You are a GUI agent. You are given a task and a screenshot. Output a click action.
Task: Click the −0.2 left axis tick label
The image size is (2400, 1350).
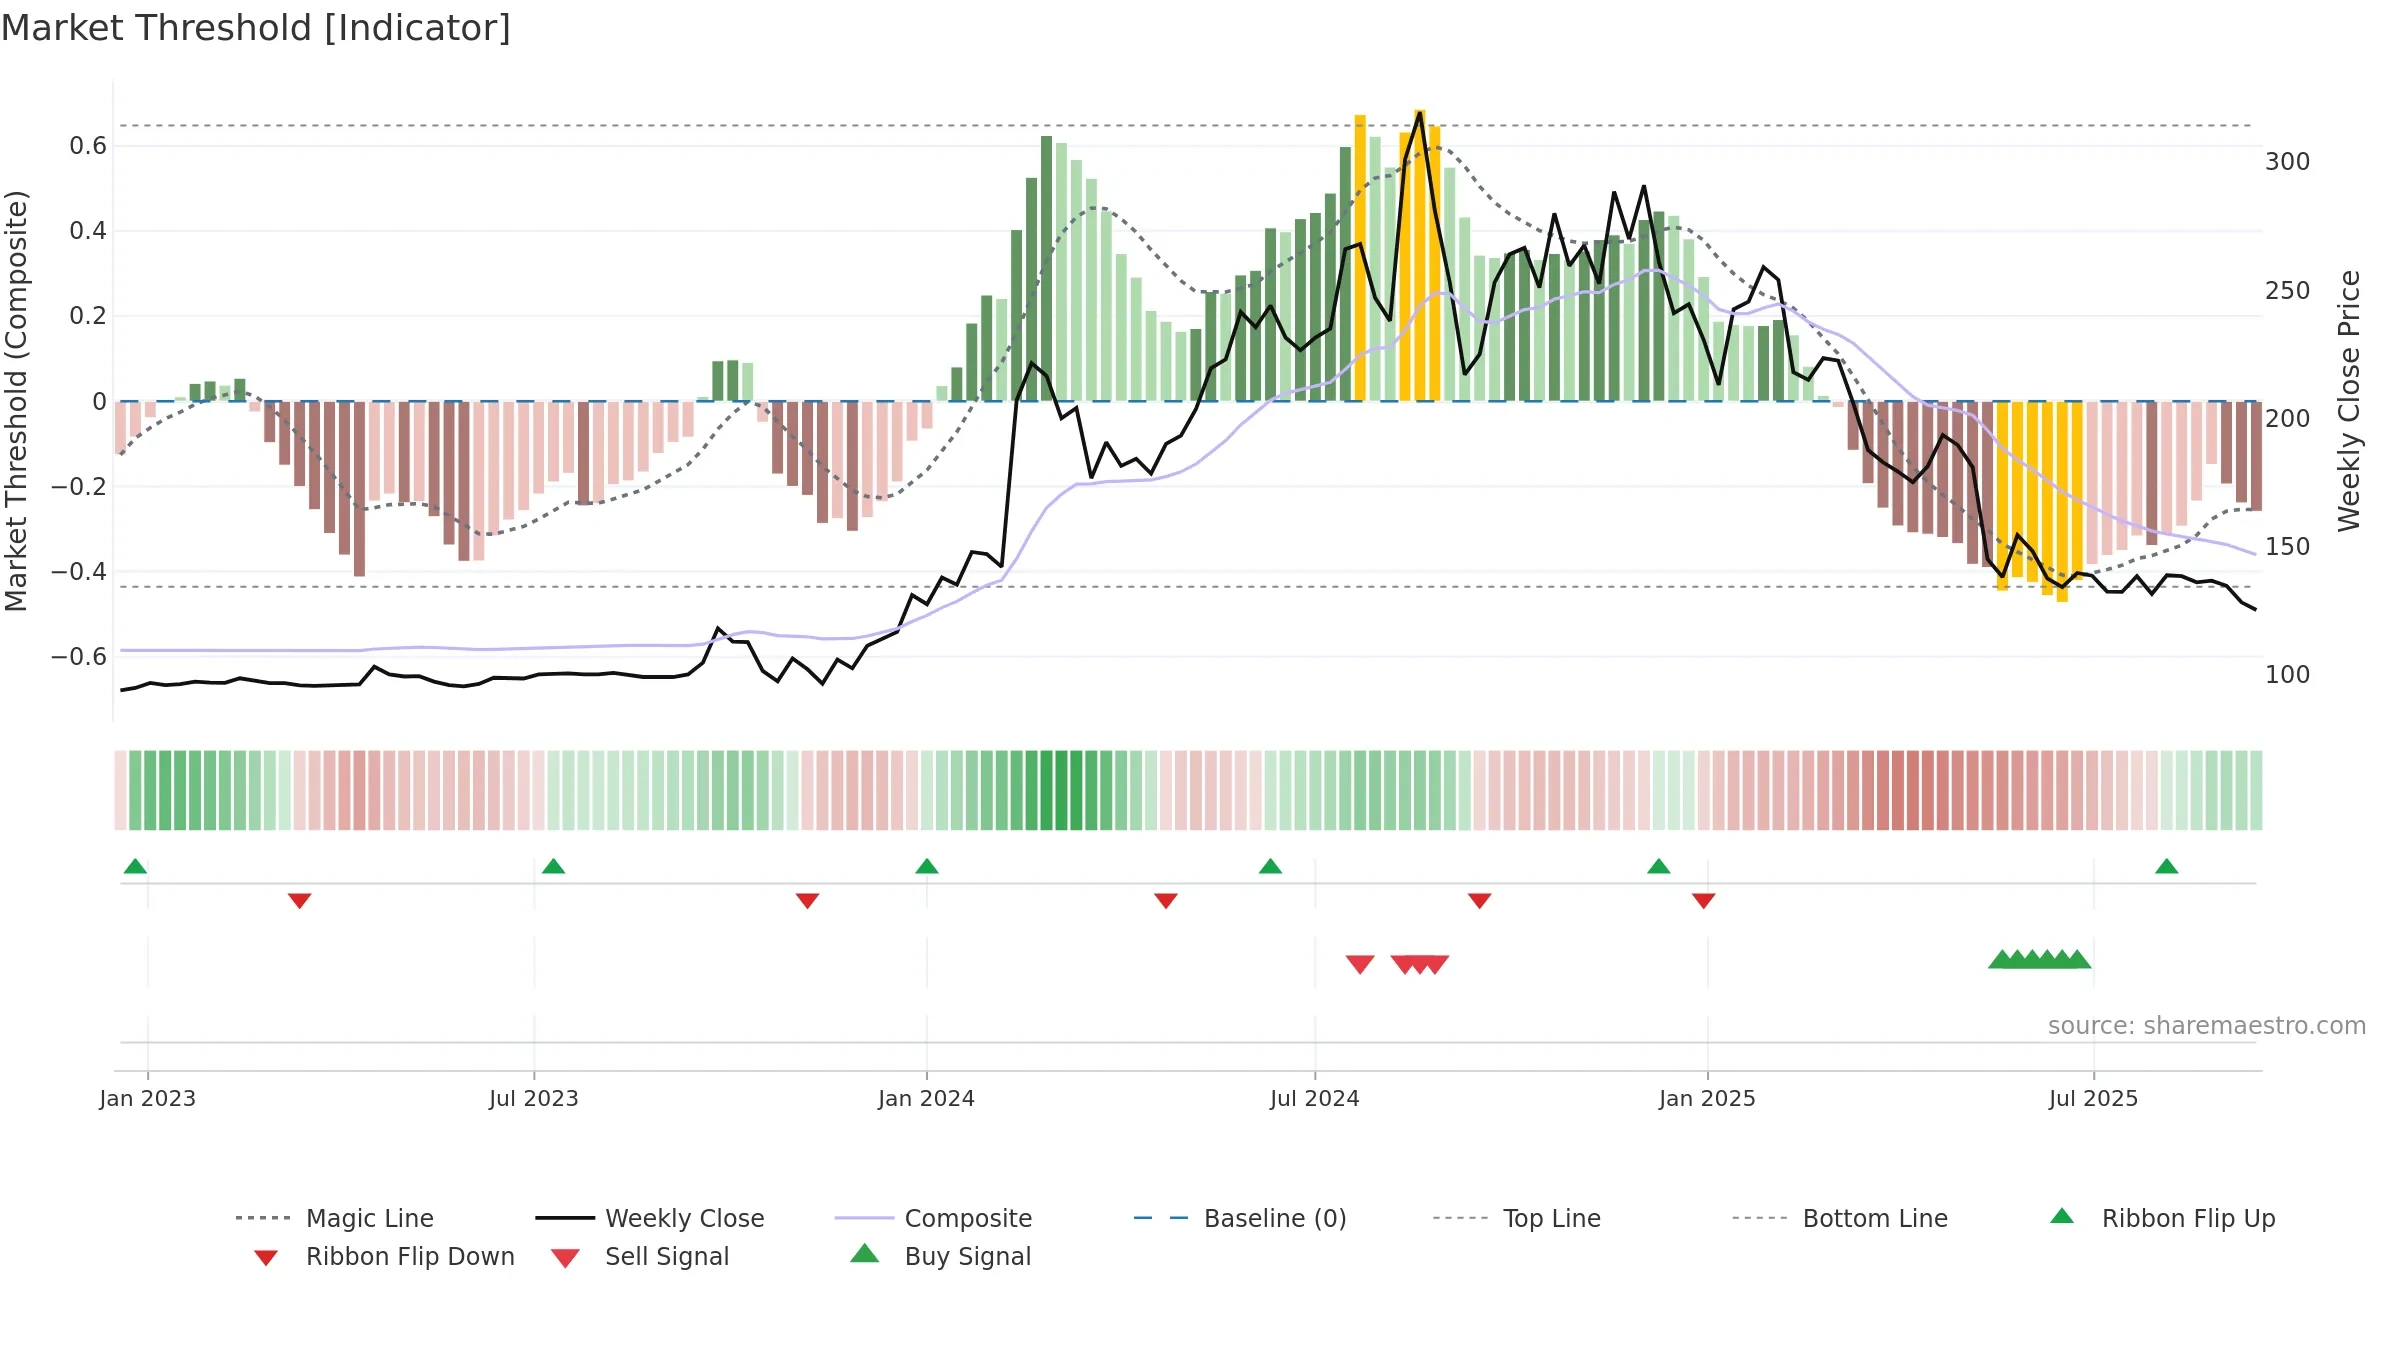pos(79,487)
